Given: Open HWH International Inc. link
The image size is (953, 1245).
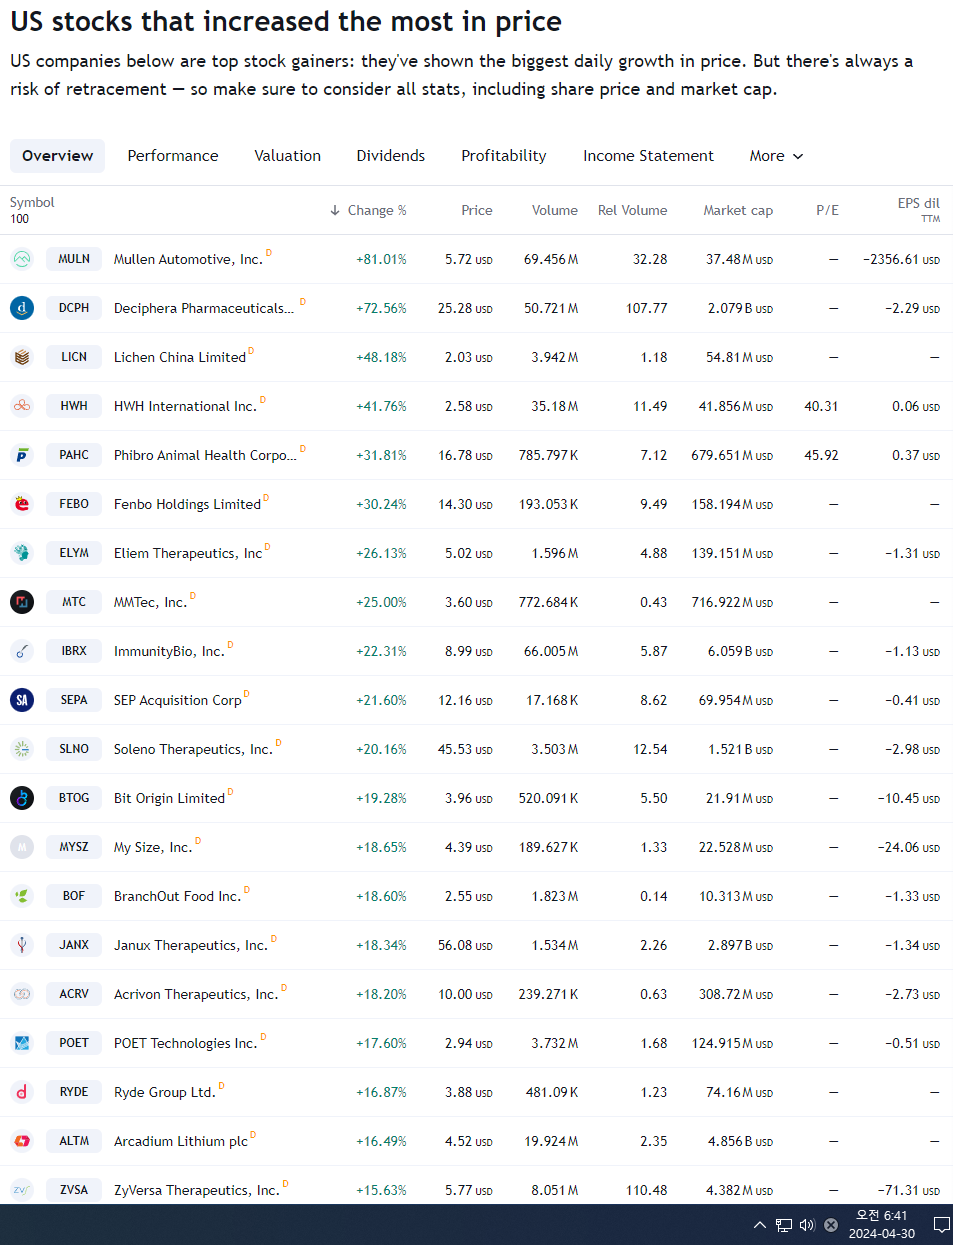Looking at the screenshot, I should 185,406.
